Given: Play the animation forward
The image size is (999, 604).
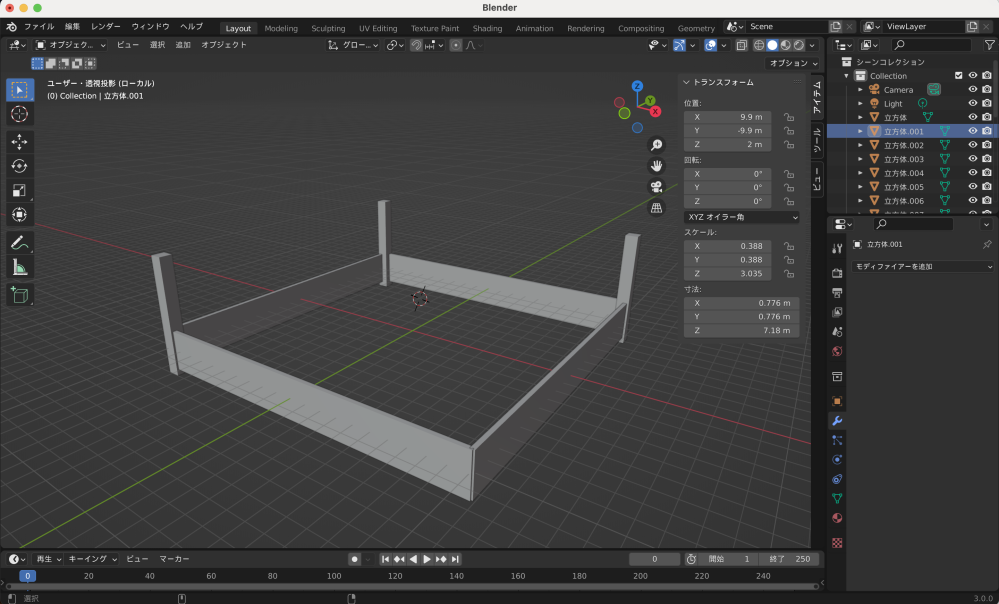Looking at the screenshot, I should tap(427, 559).
